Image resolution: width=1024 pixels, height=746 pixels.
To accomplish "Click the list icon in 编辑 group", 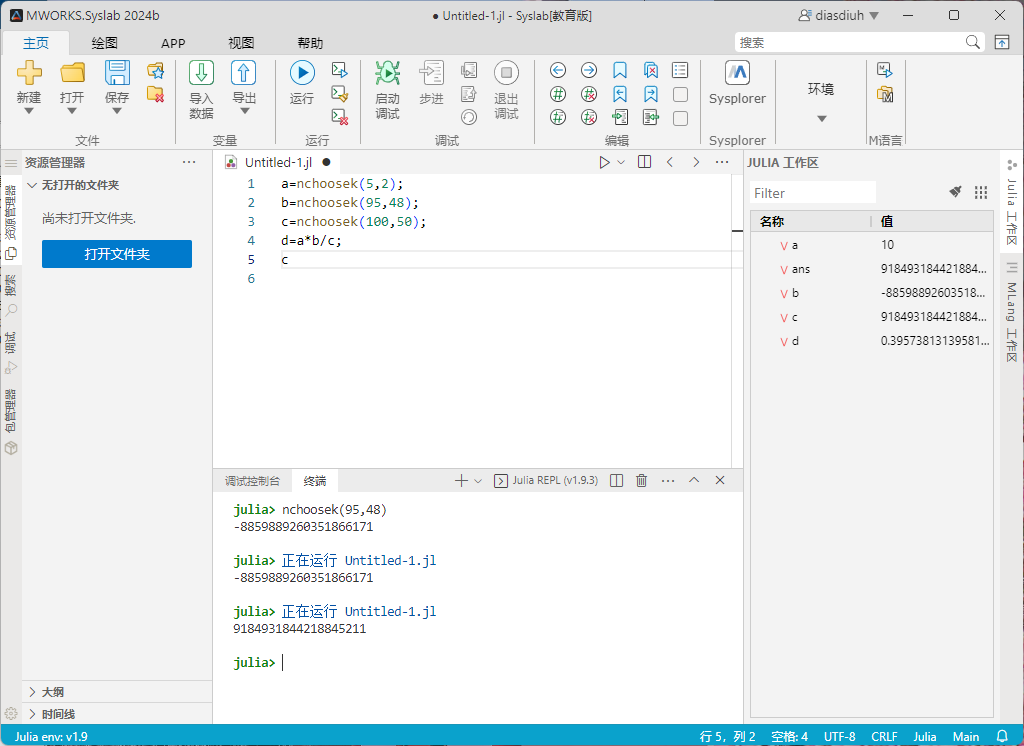I will 680,70.
